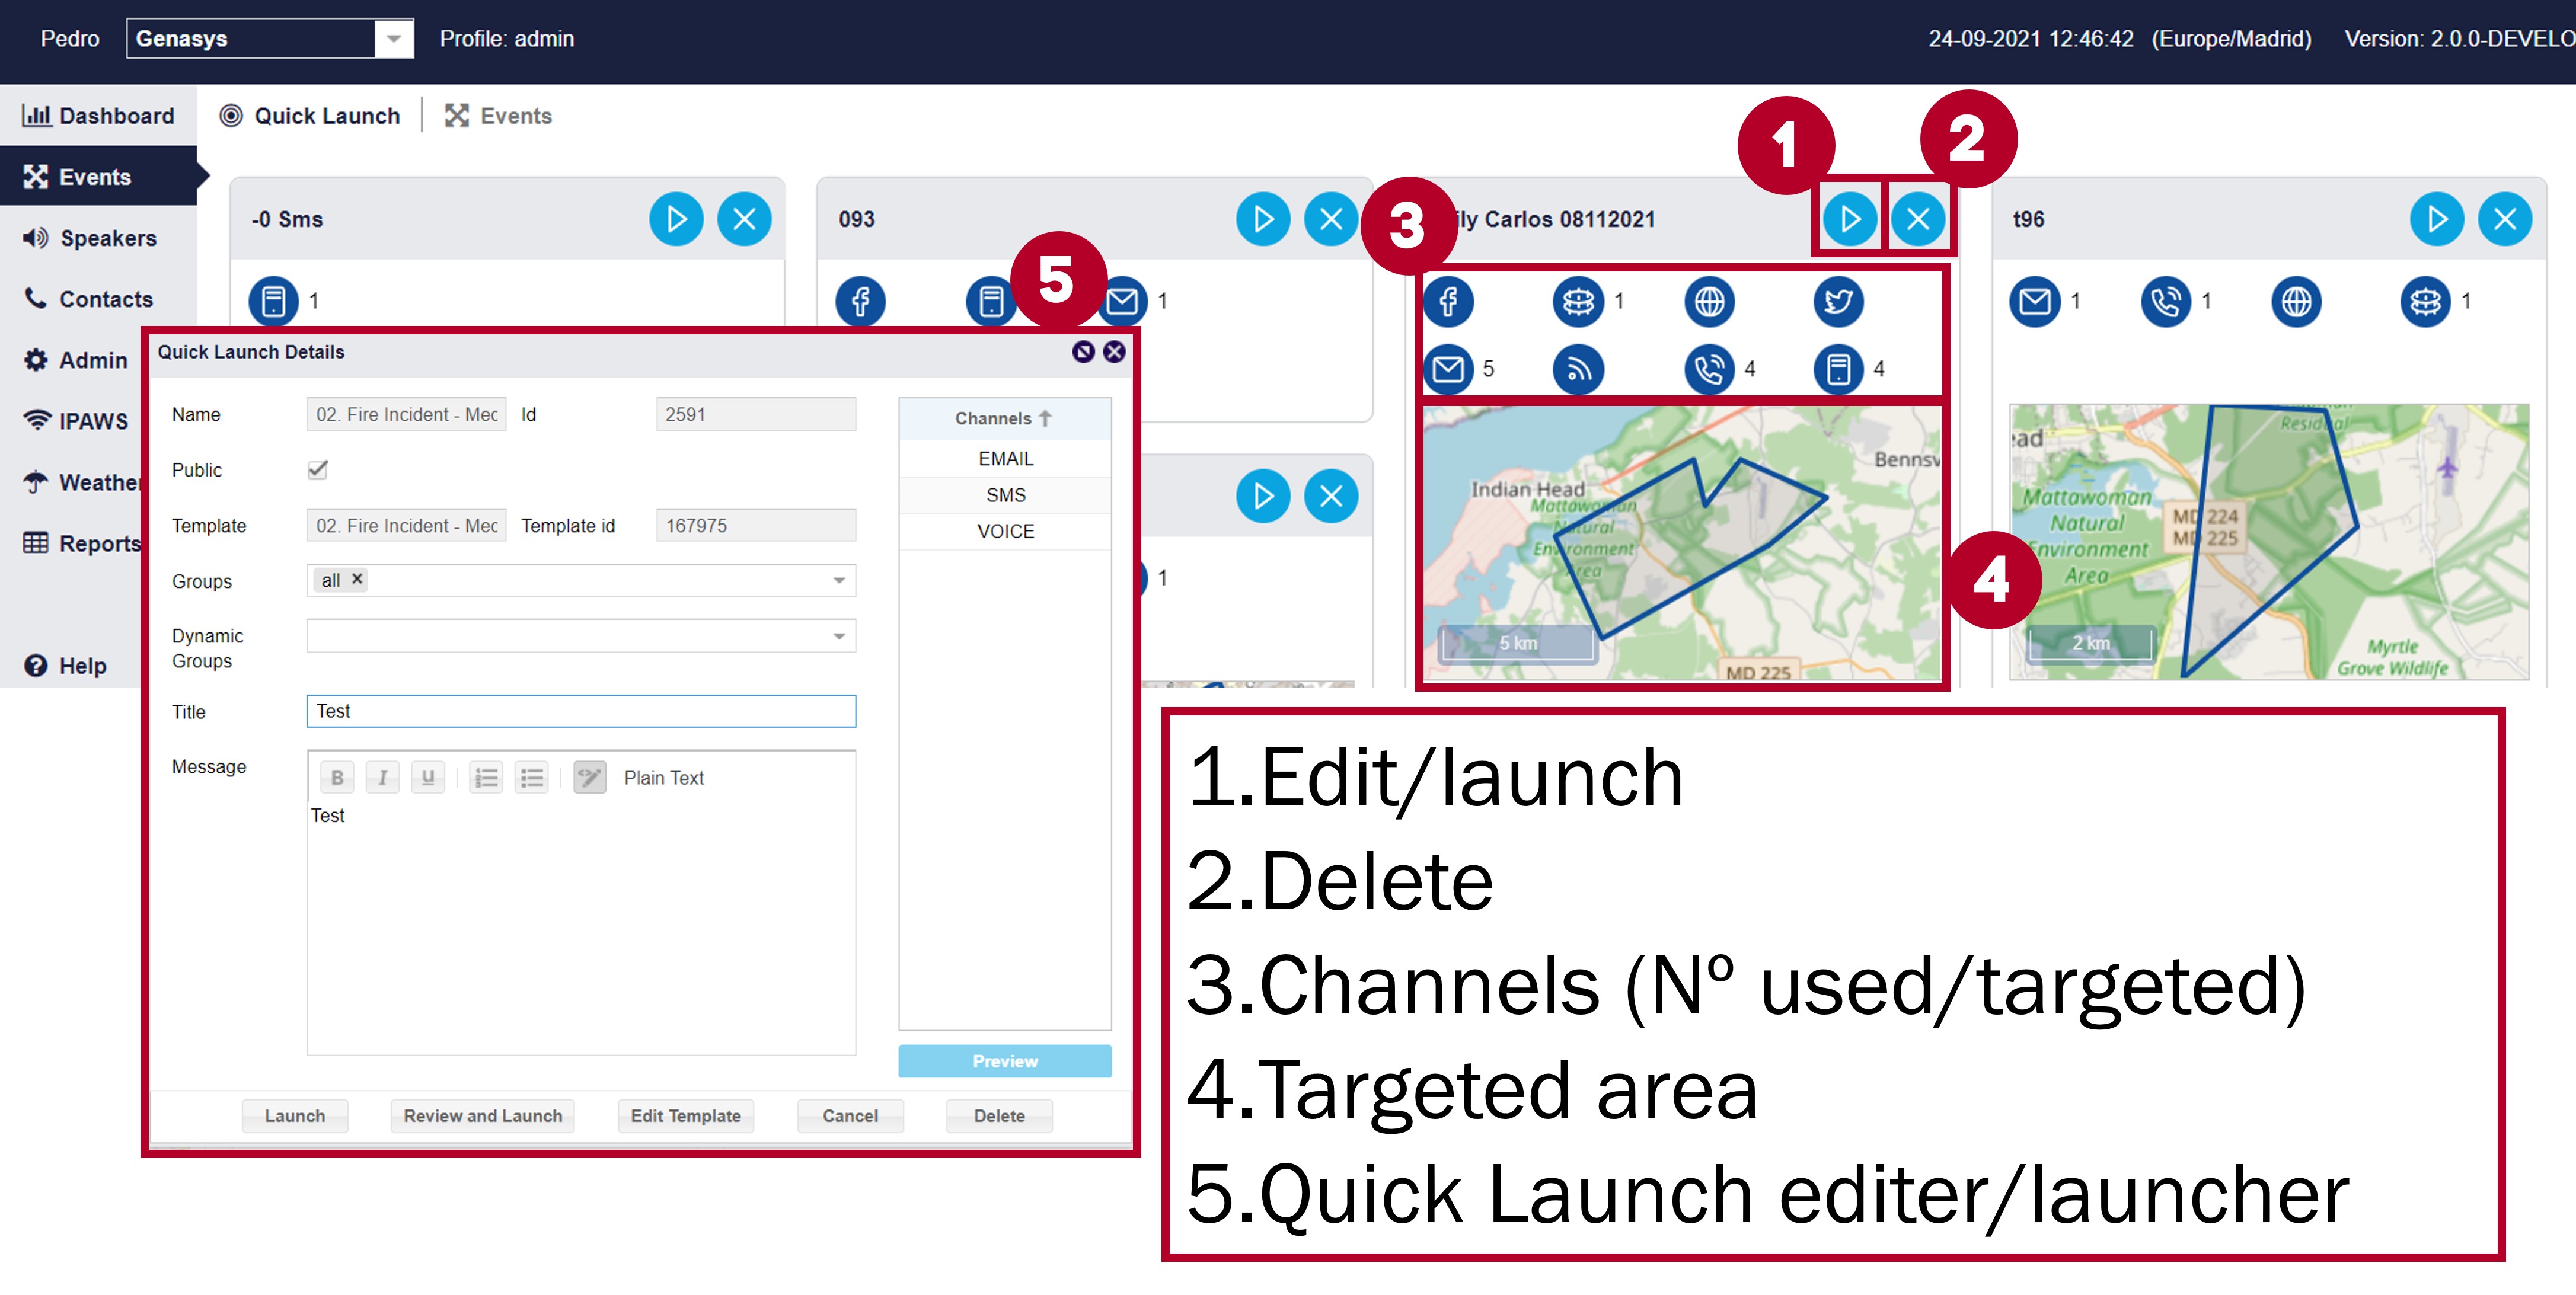Toggle the Public checkbox

tap(318, 469)
